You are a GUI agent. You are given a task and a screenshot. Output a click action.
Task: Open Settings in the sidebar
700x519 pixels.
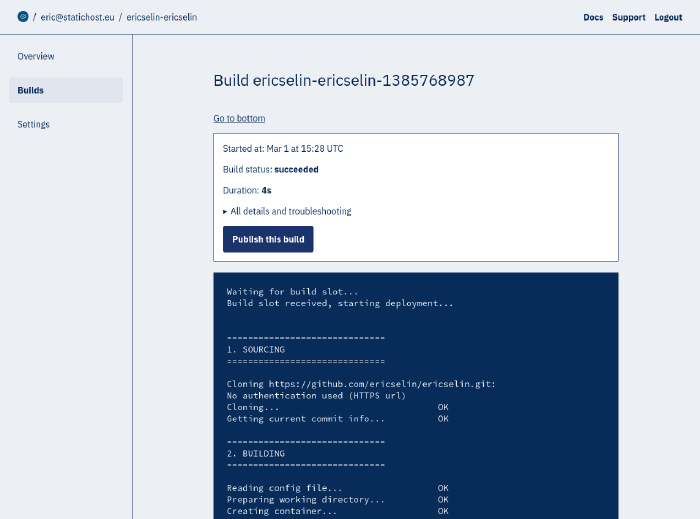[33, 124]
